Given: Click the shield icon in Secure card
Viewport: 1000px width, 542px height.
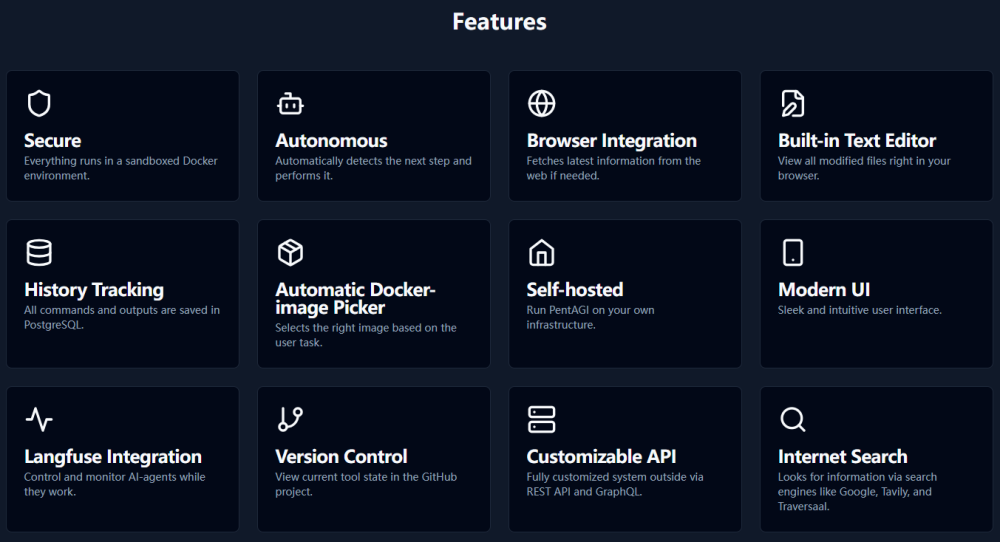Looking at the screenshot, I should pyautogui.click(x=39, y=104).
